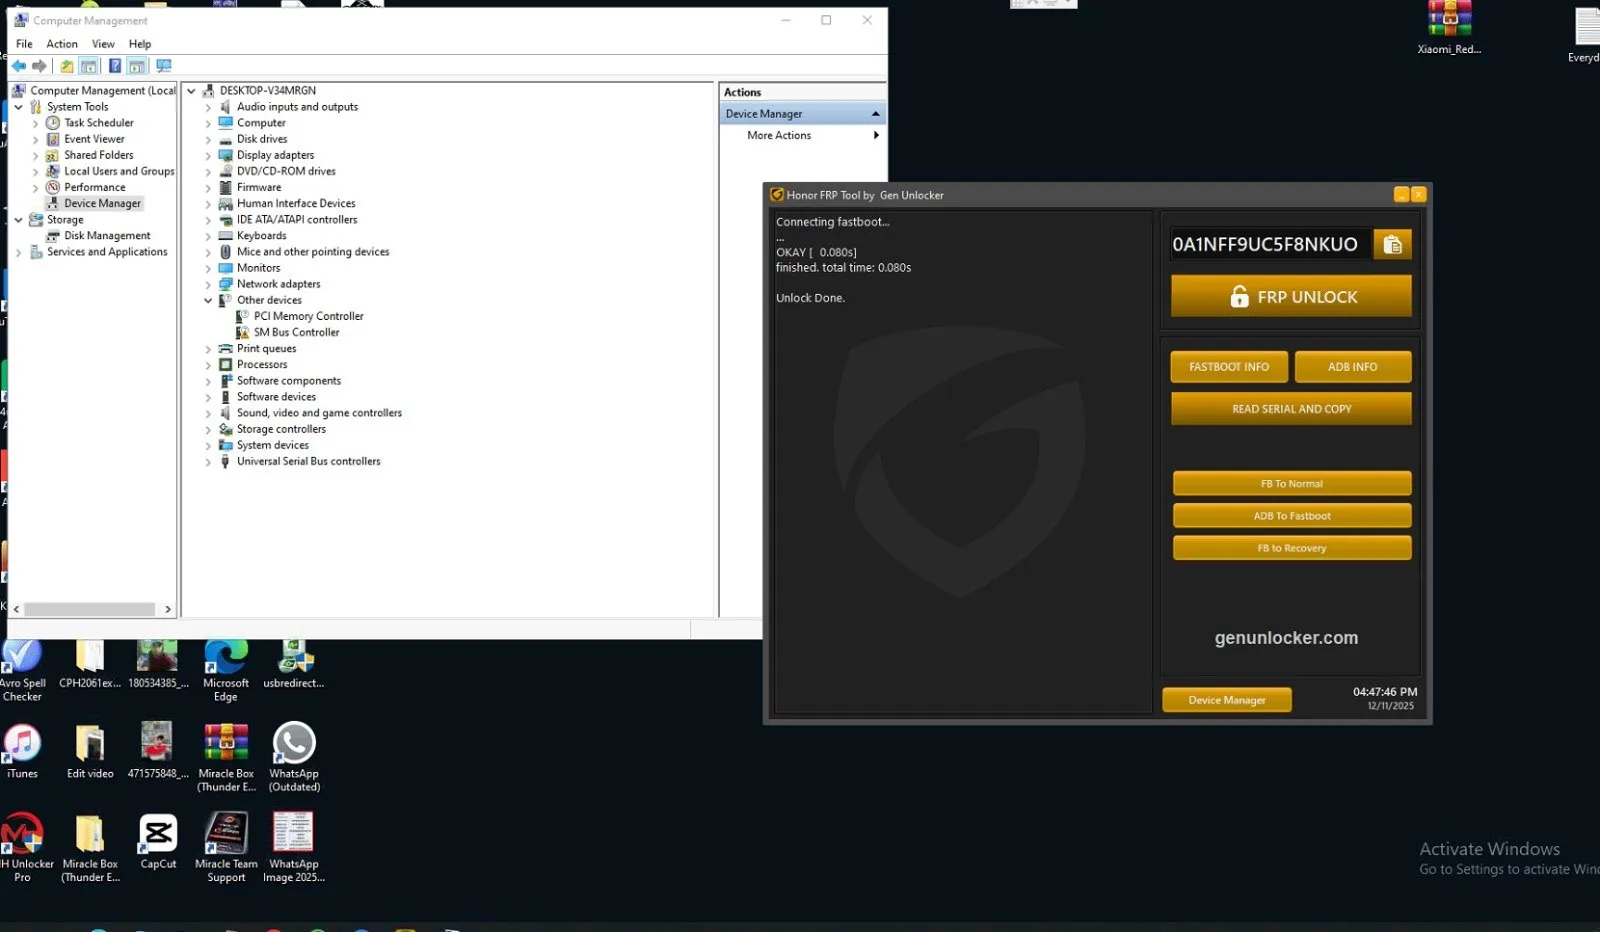1600x932 pixels.
Task: Click the blue Help question-mark toolbar icon
Action: 115,66
